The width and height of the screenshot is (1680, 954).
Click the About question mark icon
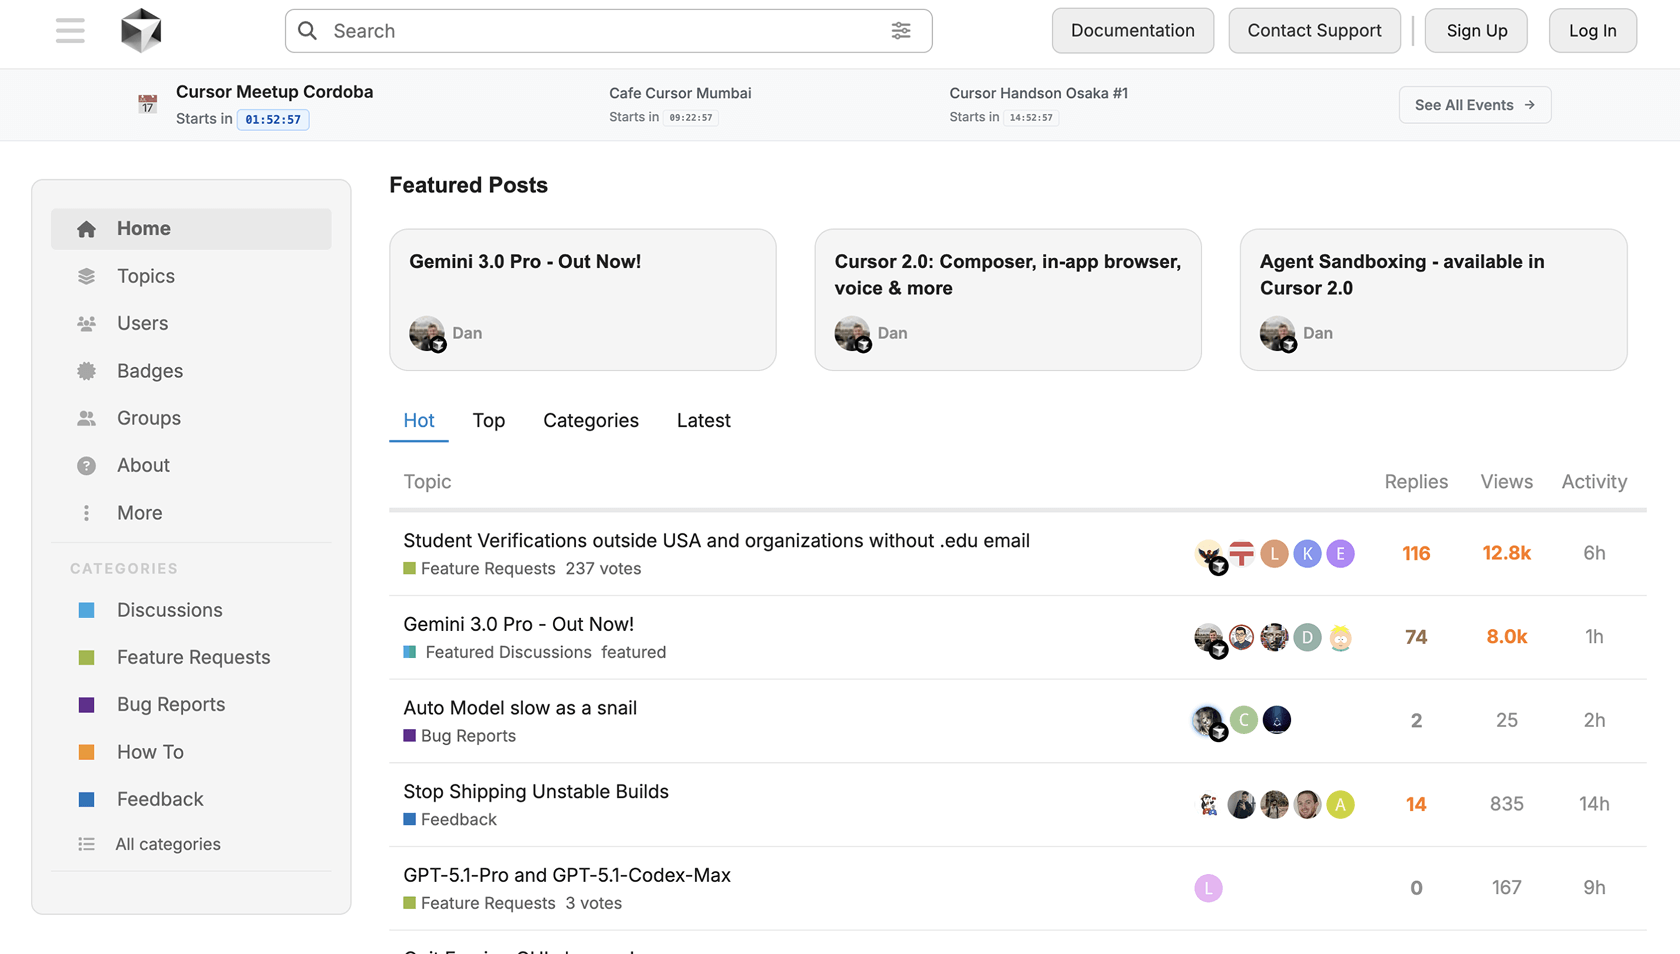[x=86, y=464]
